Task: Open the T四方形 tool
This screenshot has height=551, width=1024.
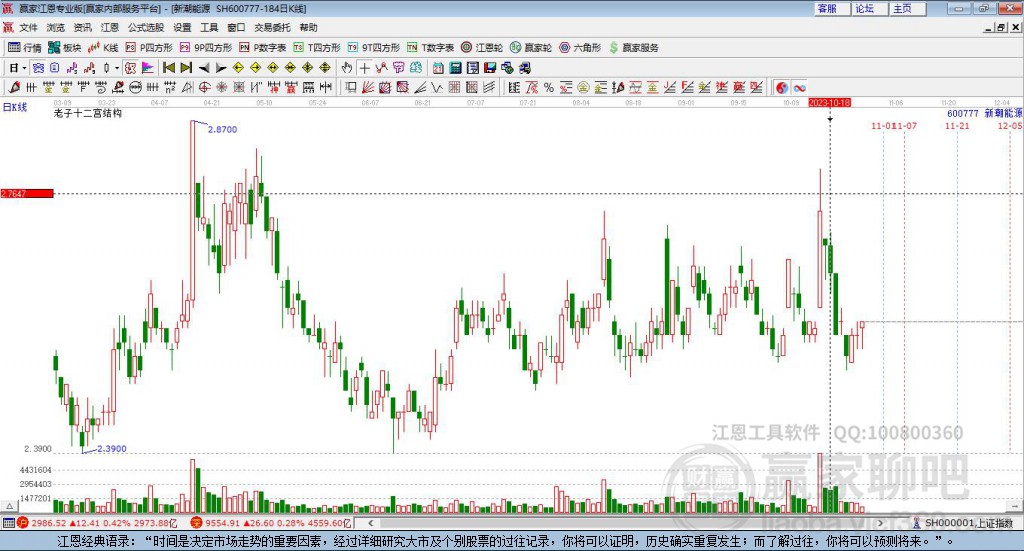Action: [x=317, y=47]
